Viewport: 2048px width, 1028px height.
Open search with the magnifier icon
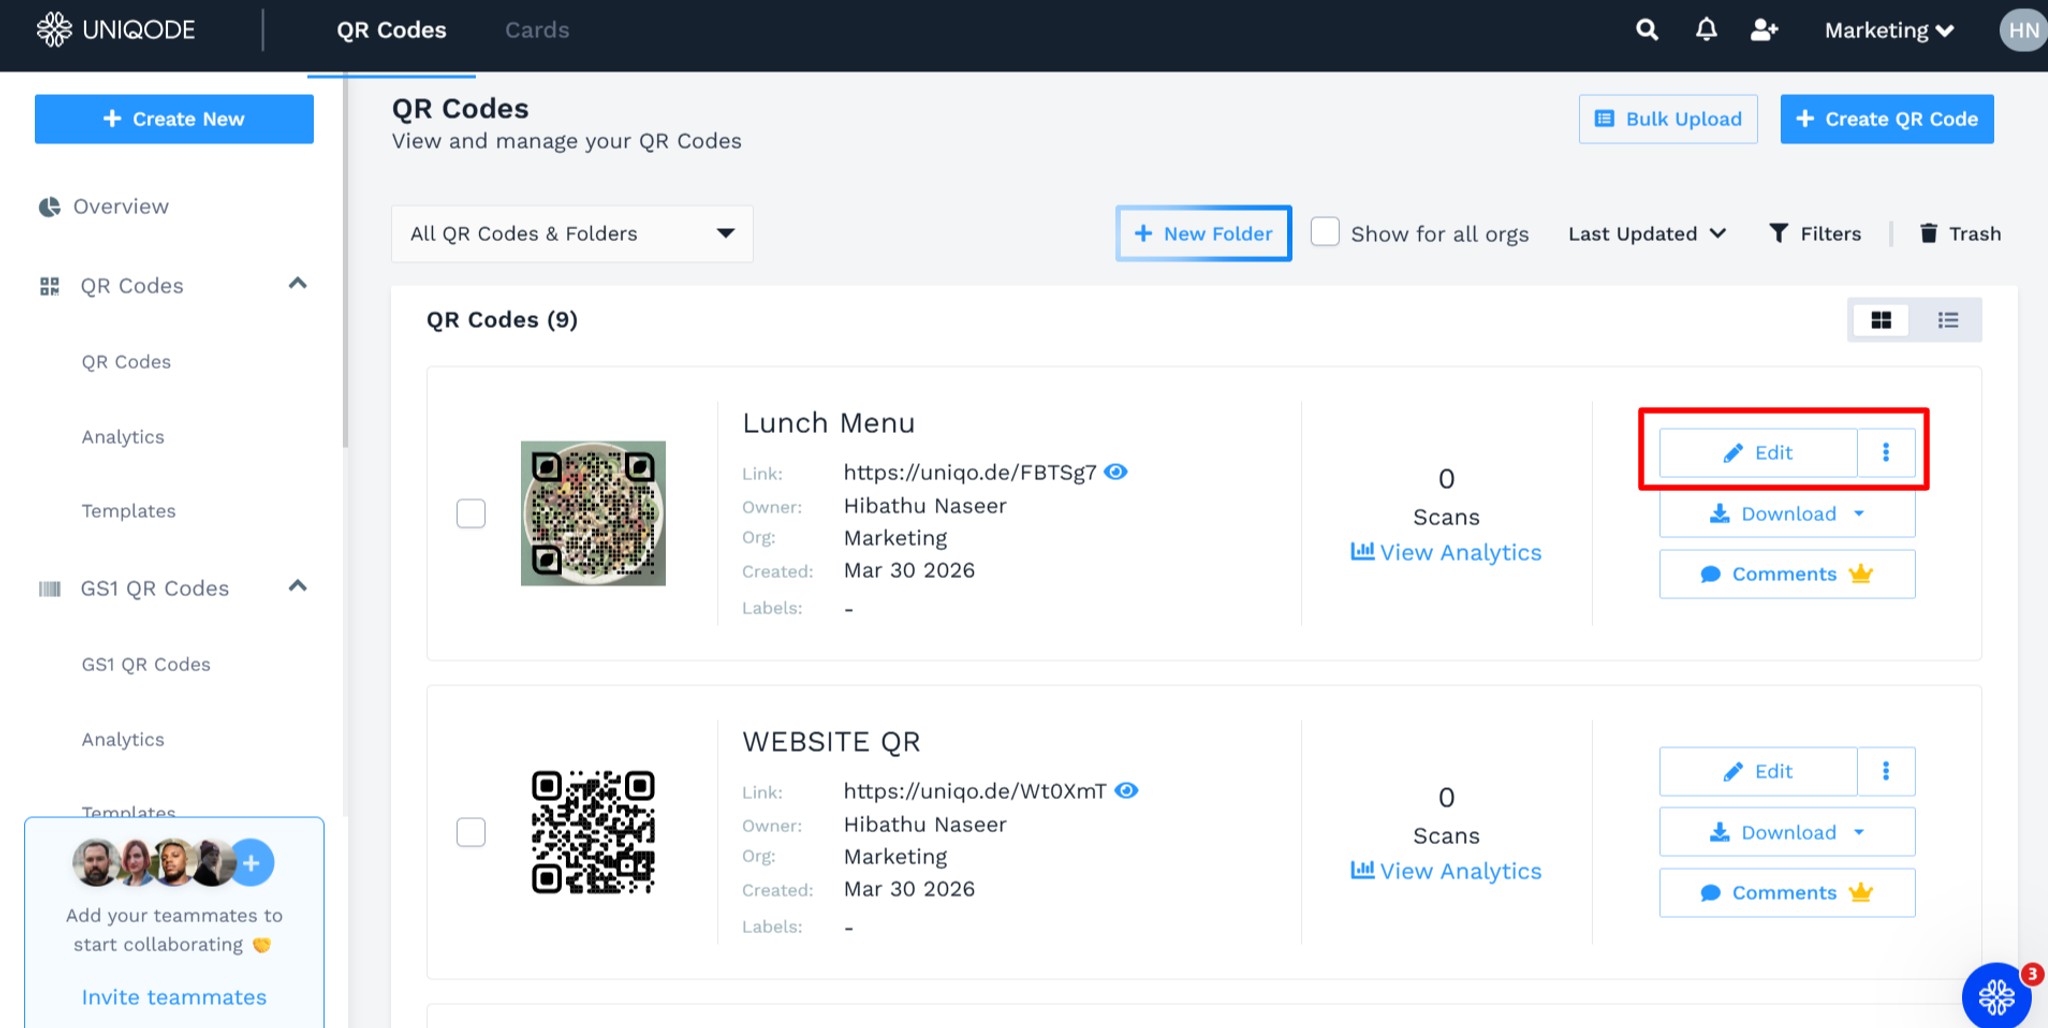point(1646,30)
